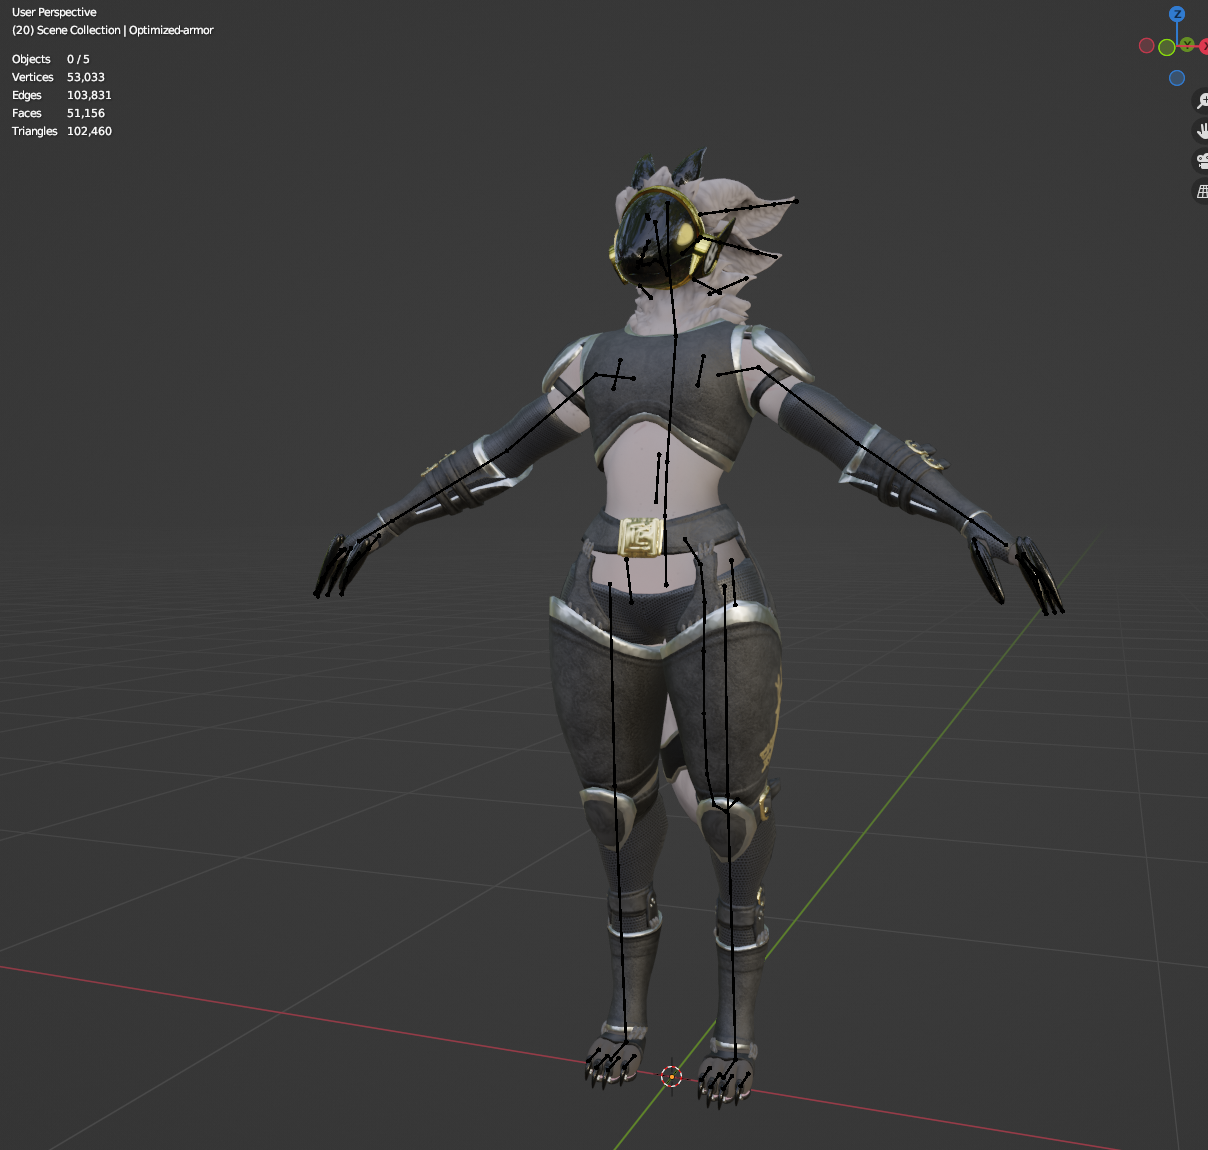
Task: Click the negative X red gizmo circle
Action: (1147, 45)
